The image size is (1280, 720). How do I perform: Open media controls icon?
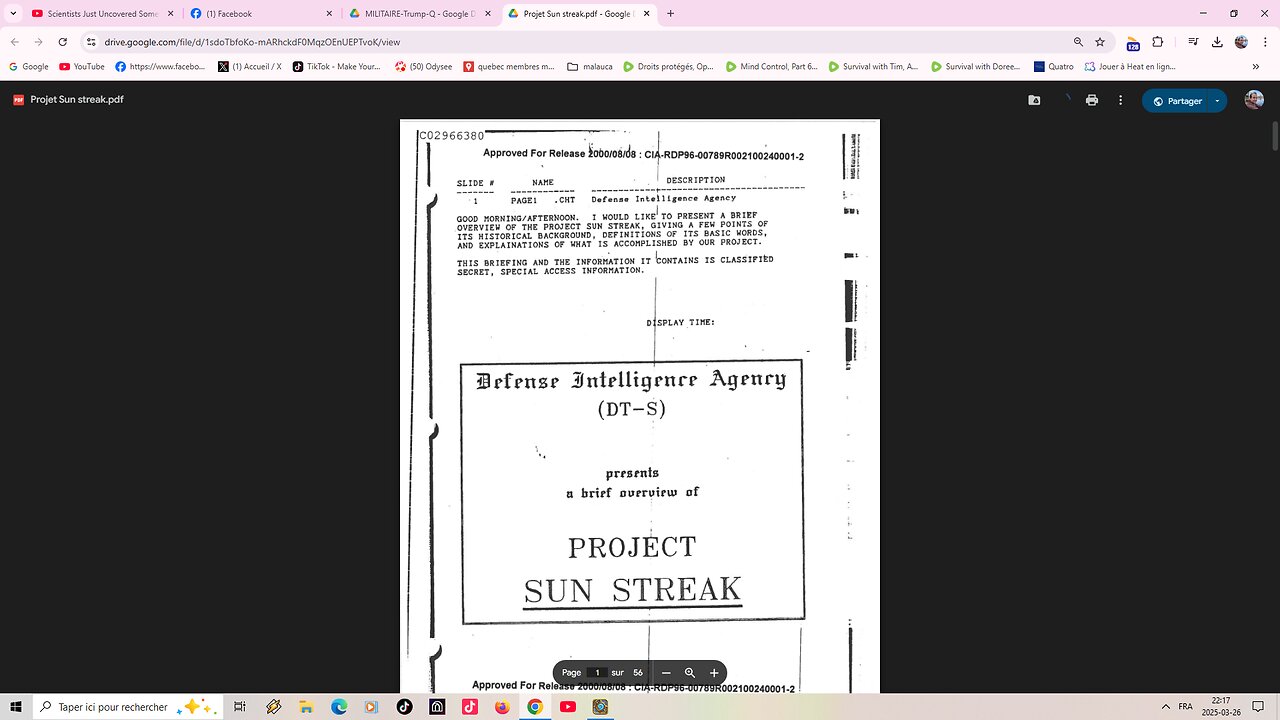tap(1193, 42)
